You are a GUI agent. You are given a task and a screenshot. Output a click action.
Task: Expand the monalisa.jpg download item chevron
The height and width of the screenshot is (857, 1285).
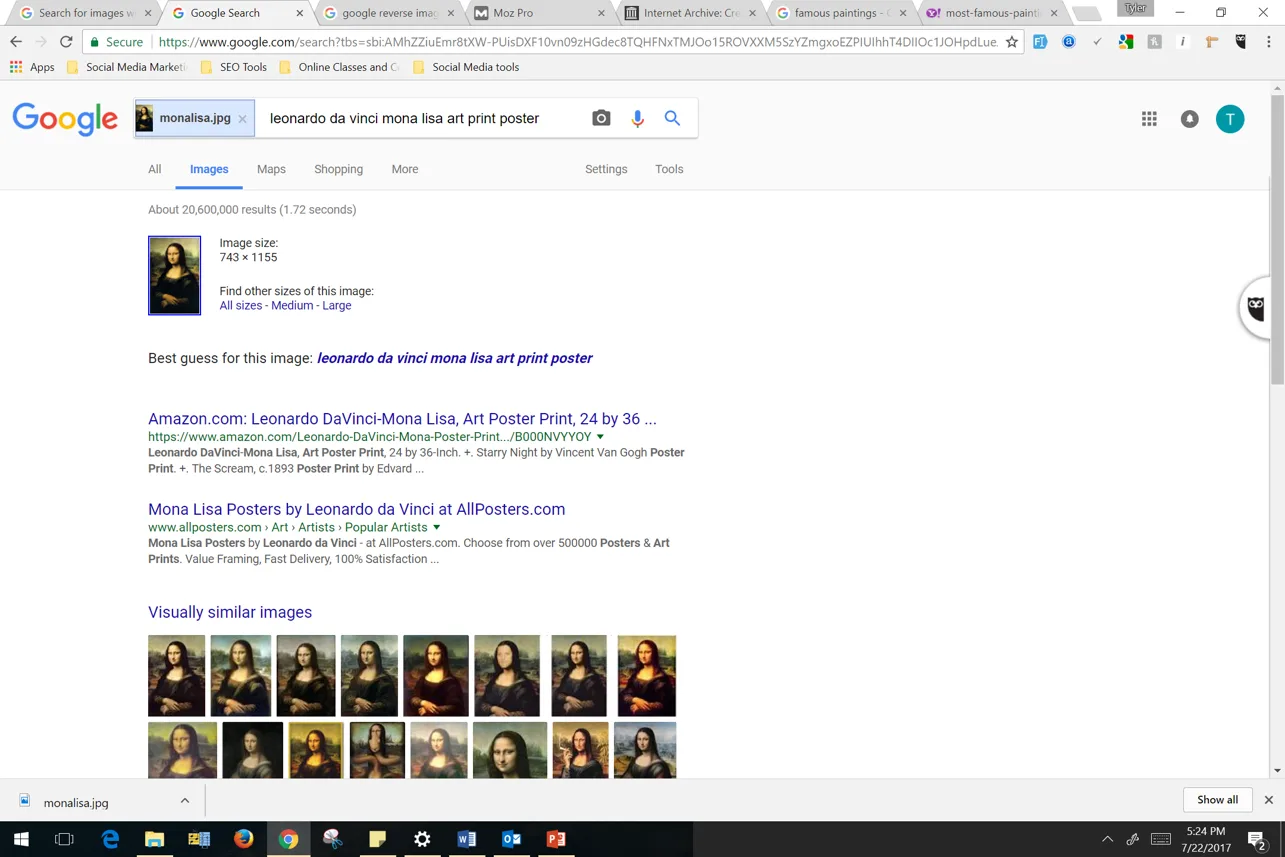point(184,800)
